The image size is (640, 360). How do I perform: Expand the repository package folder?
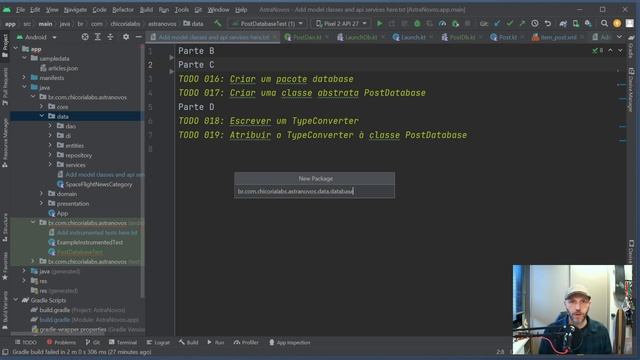pos(51,155)
